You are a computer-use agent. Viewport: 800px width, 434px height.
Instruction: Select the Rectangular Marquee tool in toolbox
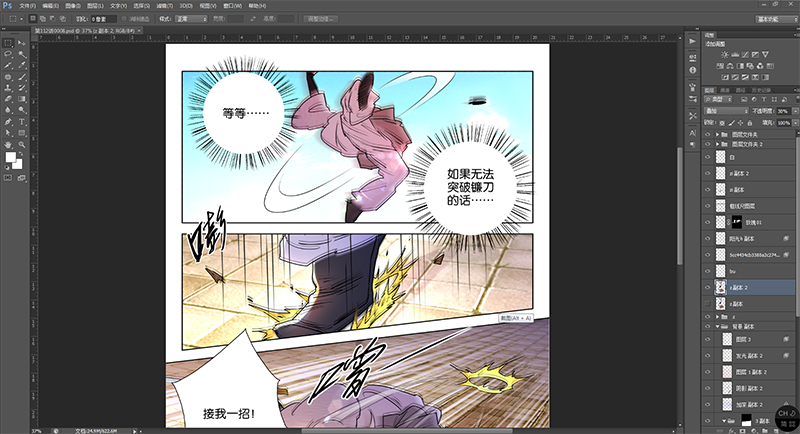click(x=8, y=43)
